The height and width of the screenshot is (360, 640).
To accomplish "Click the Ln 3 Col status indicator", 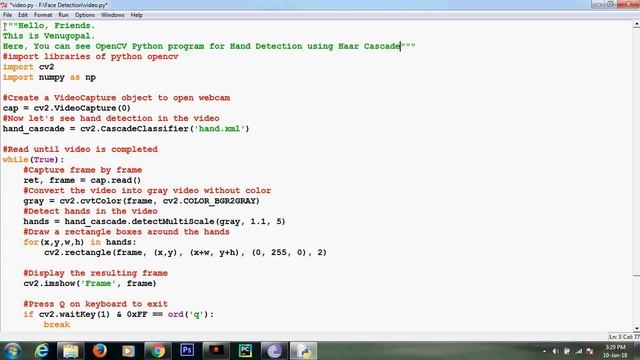I will (624, 337).
